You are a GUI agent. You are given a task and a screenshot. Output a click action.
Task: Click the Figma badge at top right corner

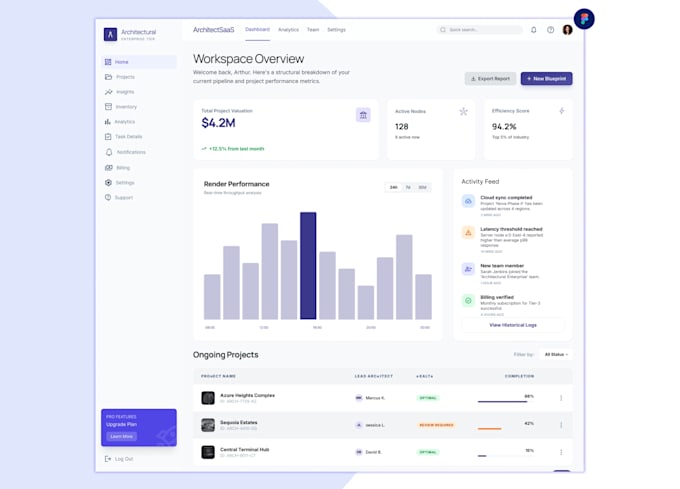click(584, 19)
